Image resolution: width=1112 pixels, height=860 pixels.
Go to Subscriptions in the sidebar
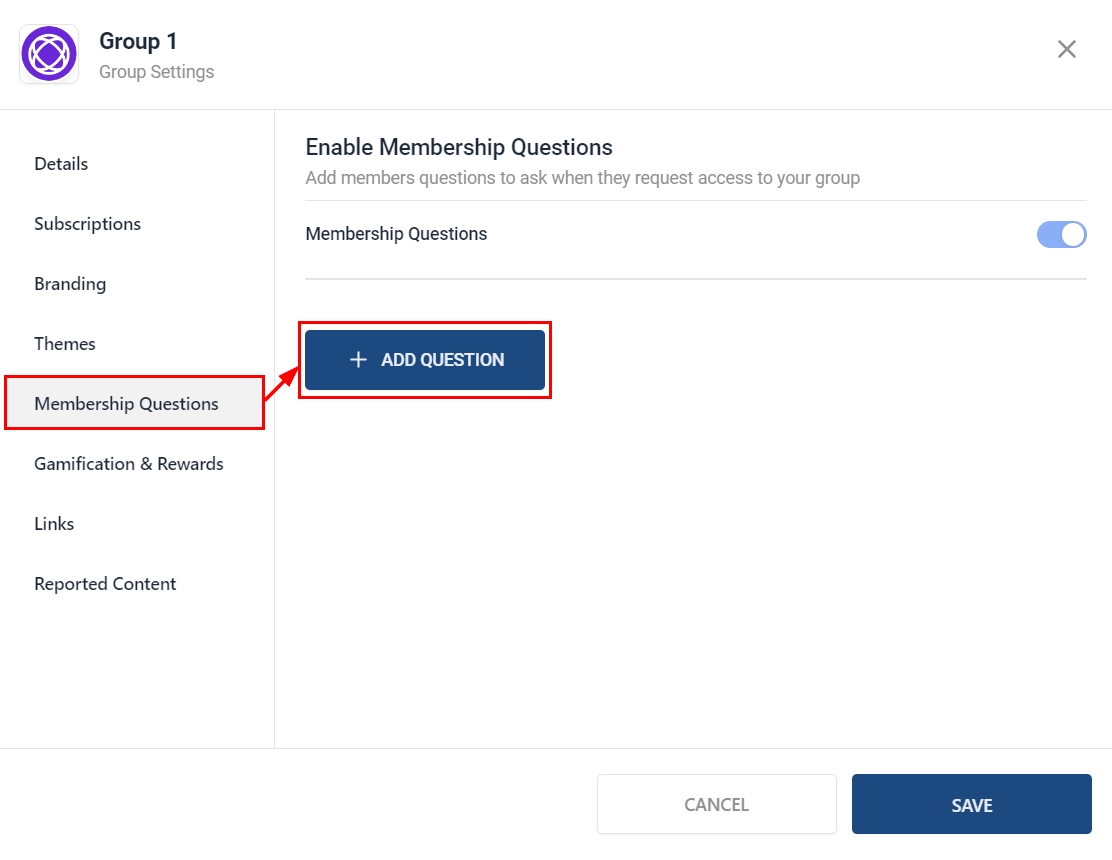[x=87, y=224]
